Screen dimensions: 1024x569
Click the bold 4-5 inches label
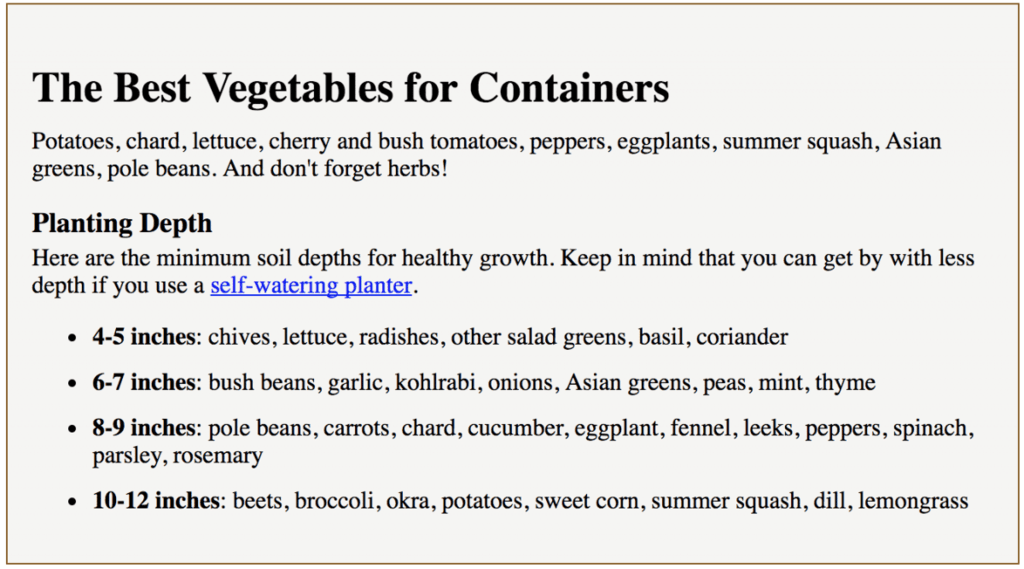144,337
